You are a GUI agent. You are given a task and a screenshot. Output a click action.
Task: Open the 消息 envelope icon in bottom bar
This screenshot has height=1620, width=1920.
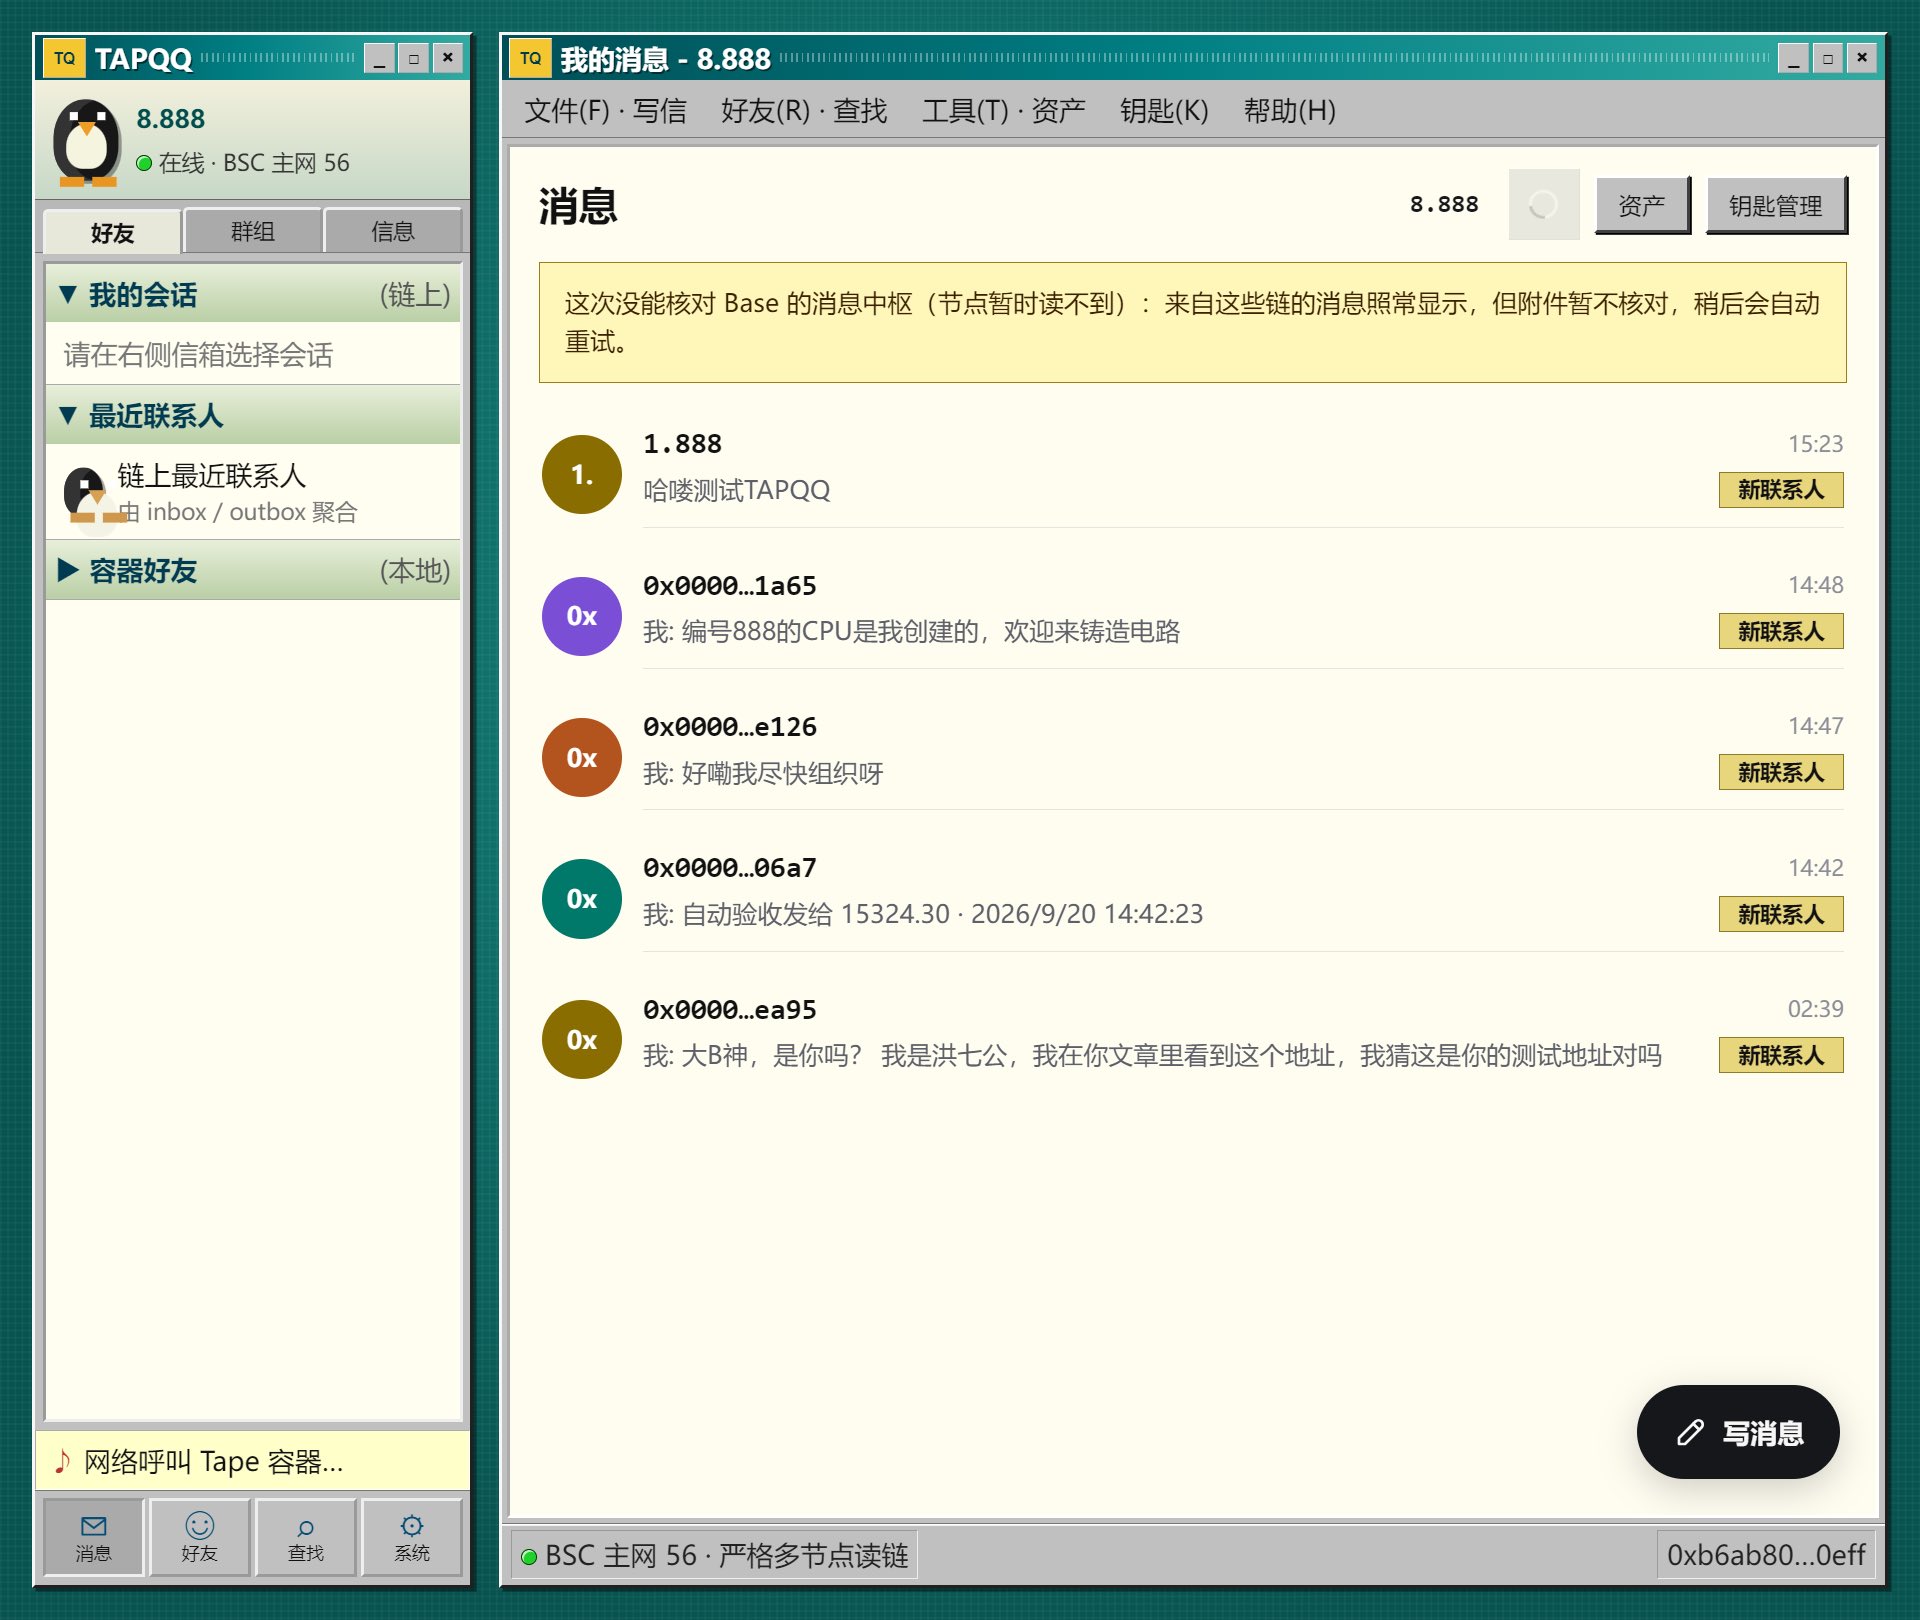pos(94,1537)
